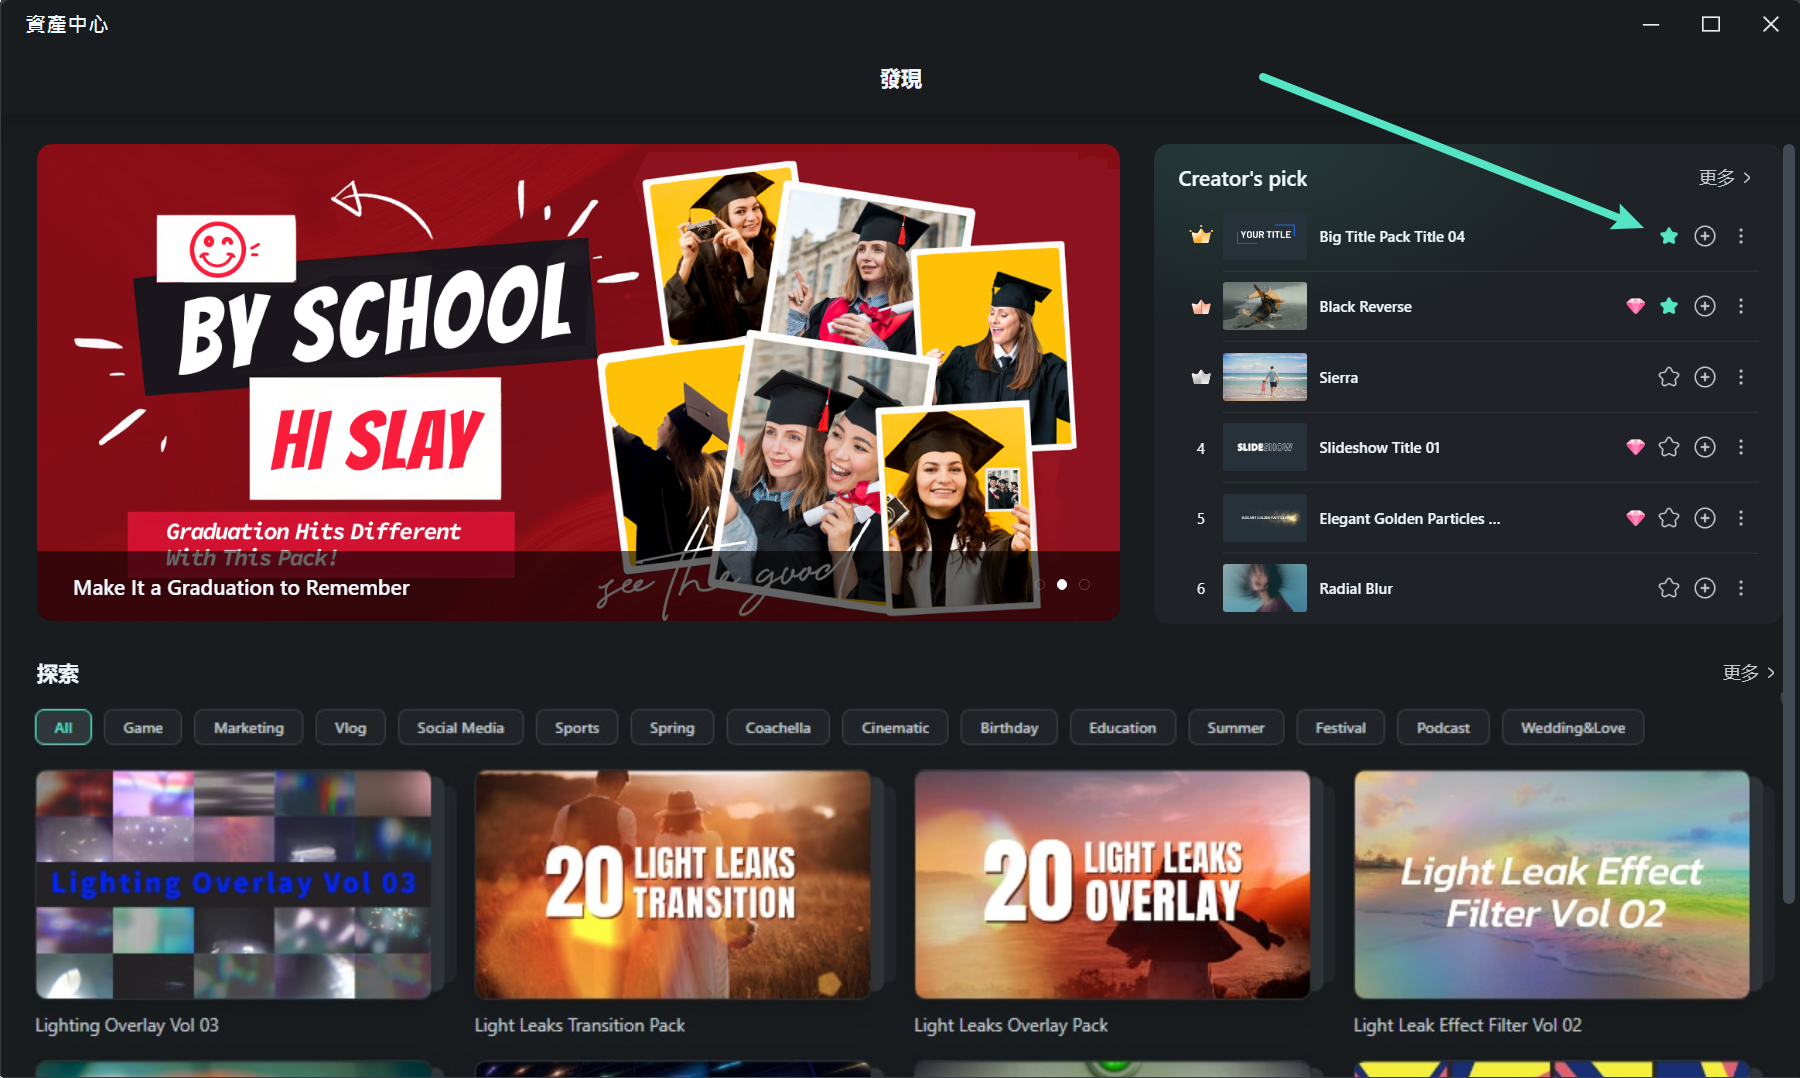The image size is (1800, 1078).
Task: Select the Sports category filter
Action: (577, 728)
